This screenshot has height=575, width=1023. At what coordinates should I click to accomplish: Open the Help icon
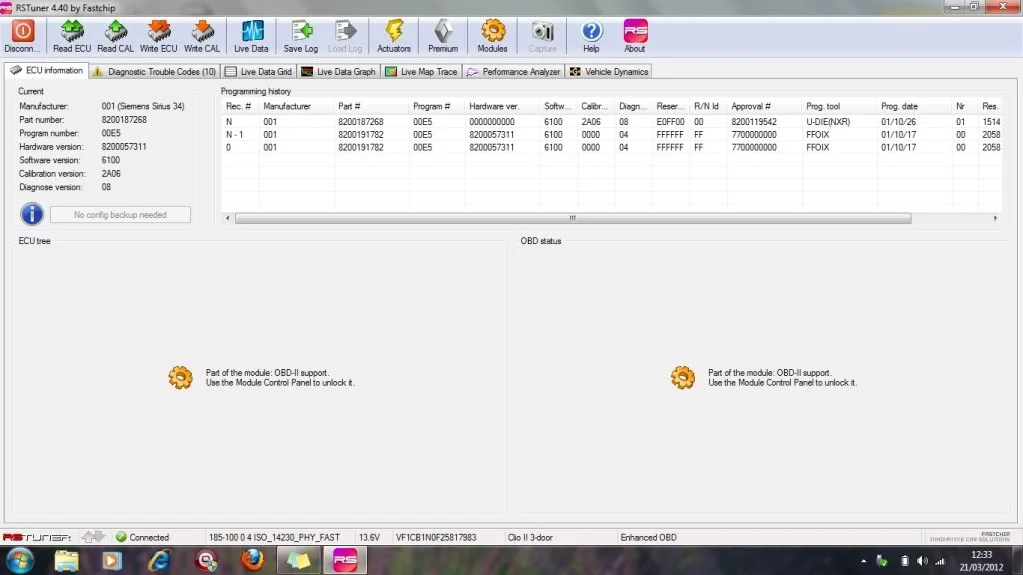click(x=591, y=31)
